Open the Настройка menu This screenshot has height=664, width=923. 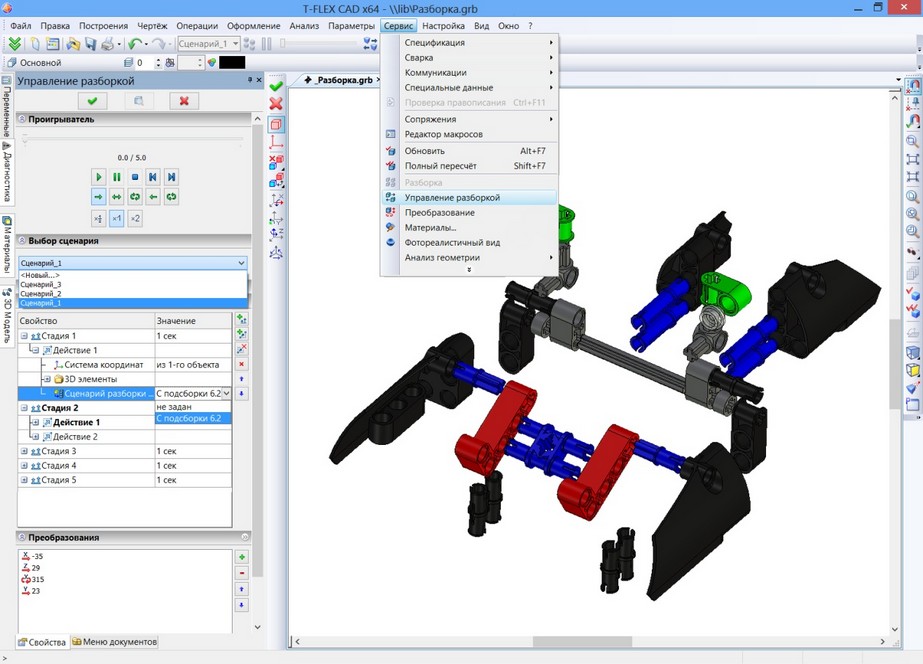(x=443, y=26)
